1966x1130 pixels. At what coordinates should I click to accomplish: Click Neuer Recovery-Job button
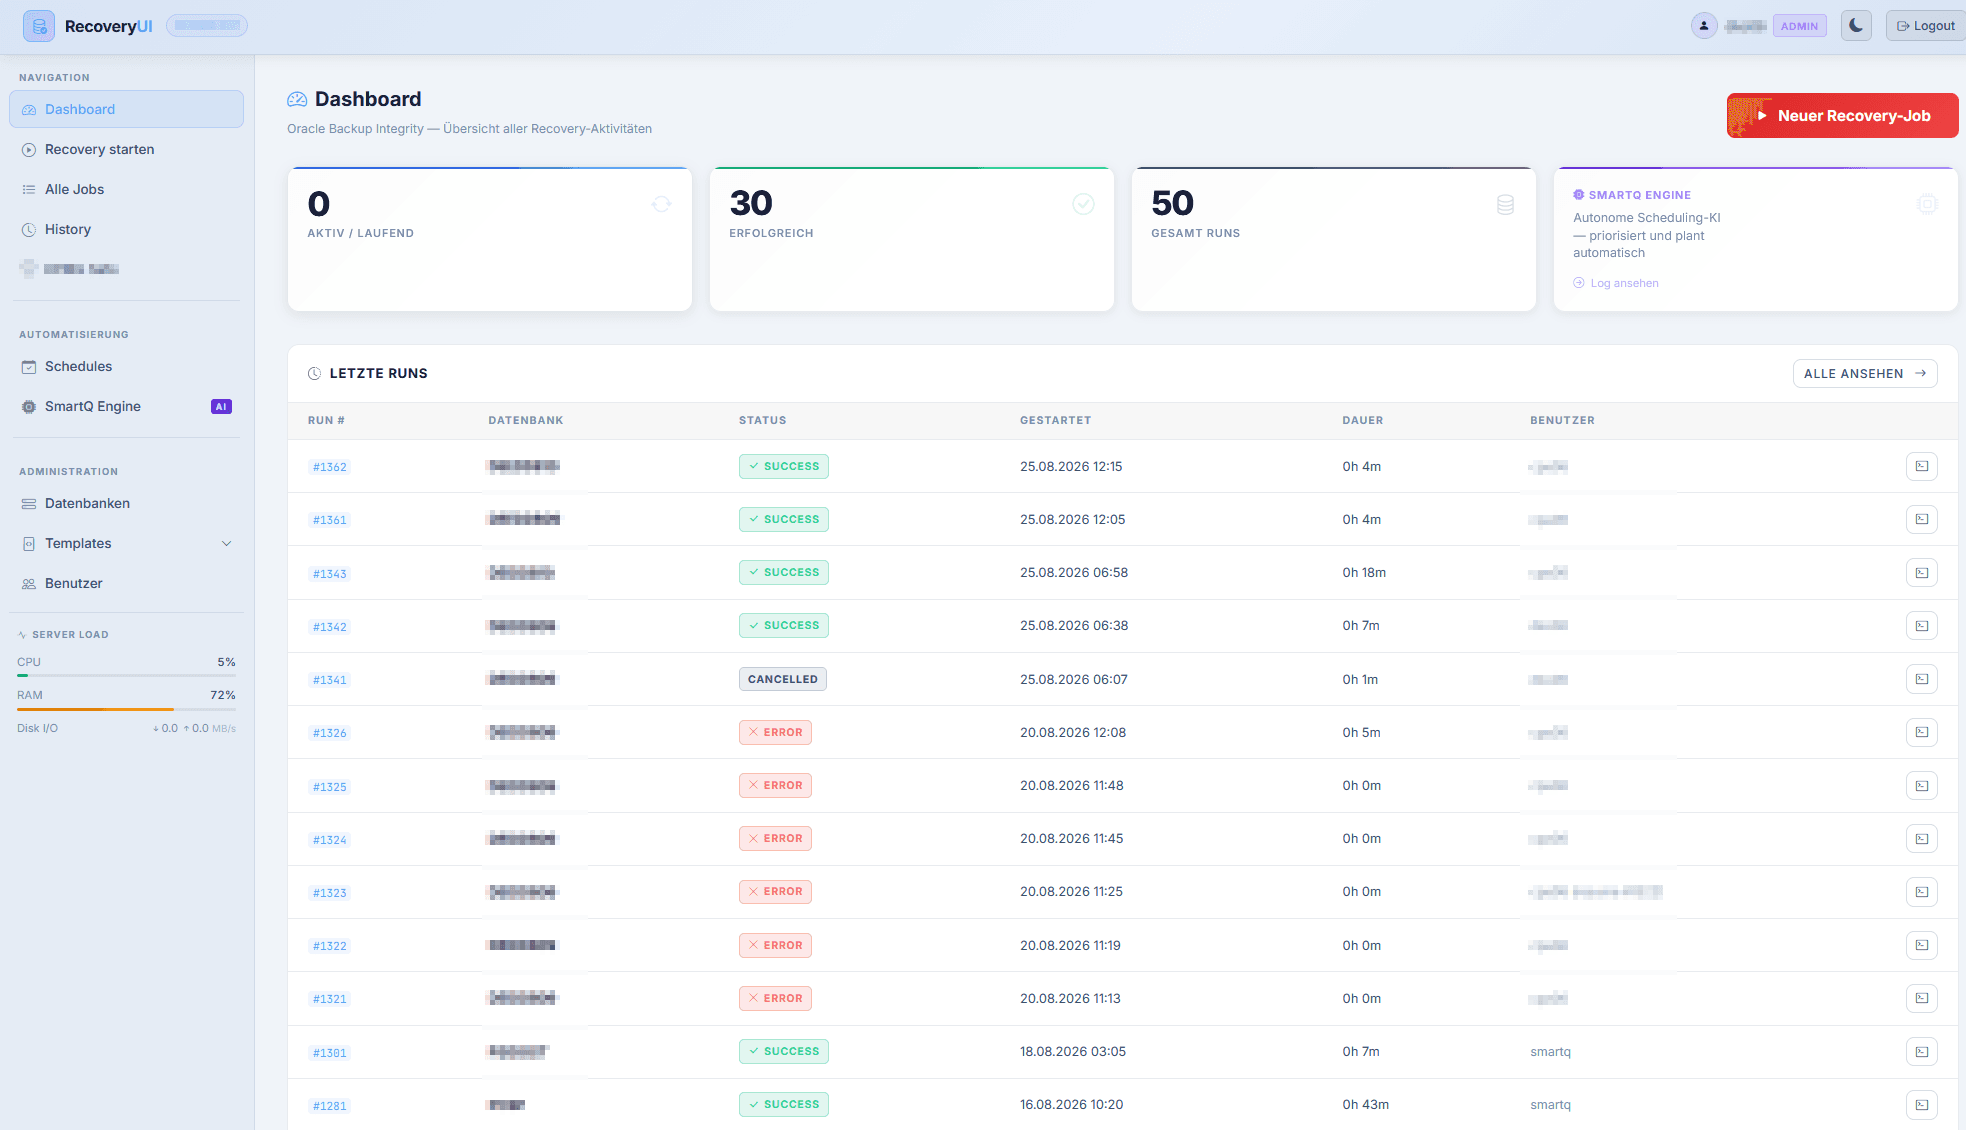click(x=1842, y=116)
